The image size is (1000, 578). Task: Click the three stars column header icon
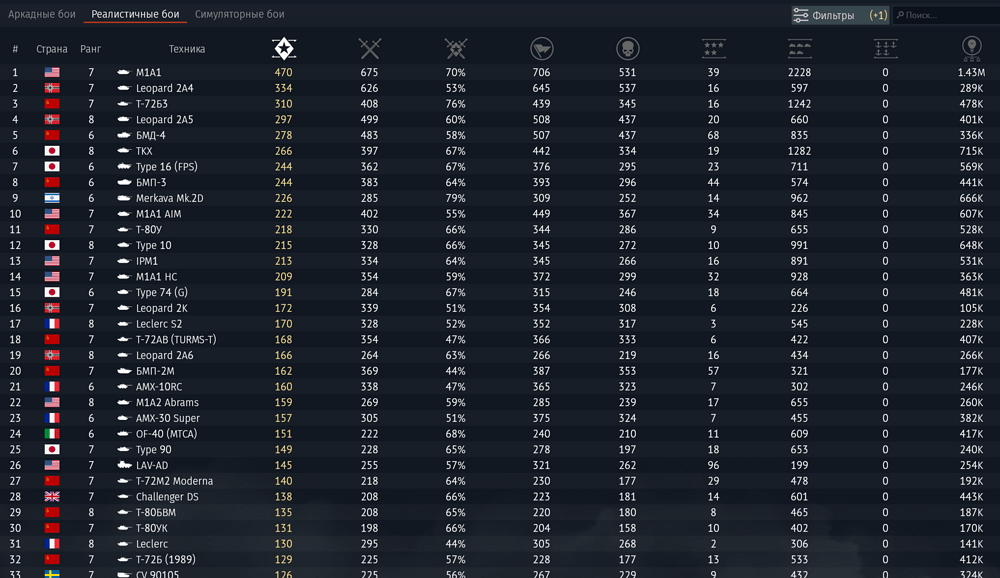(713, 48)
